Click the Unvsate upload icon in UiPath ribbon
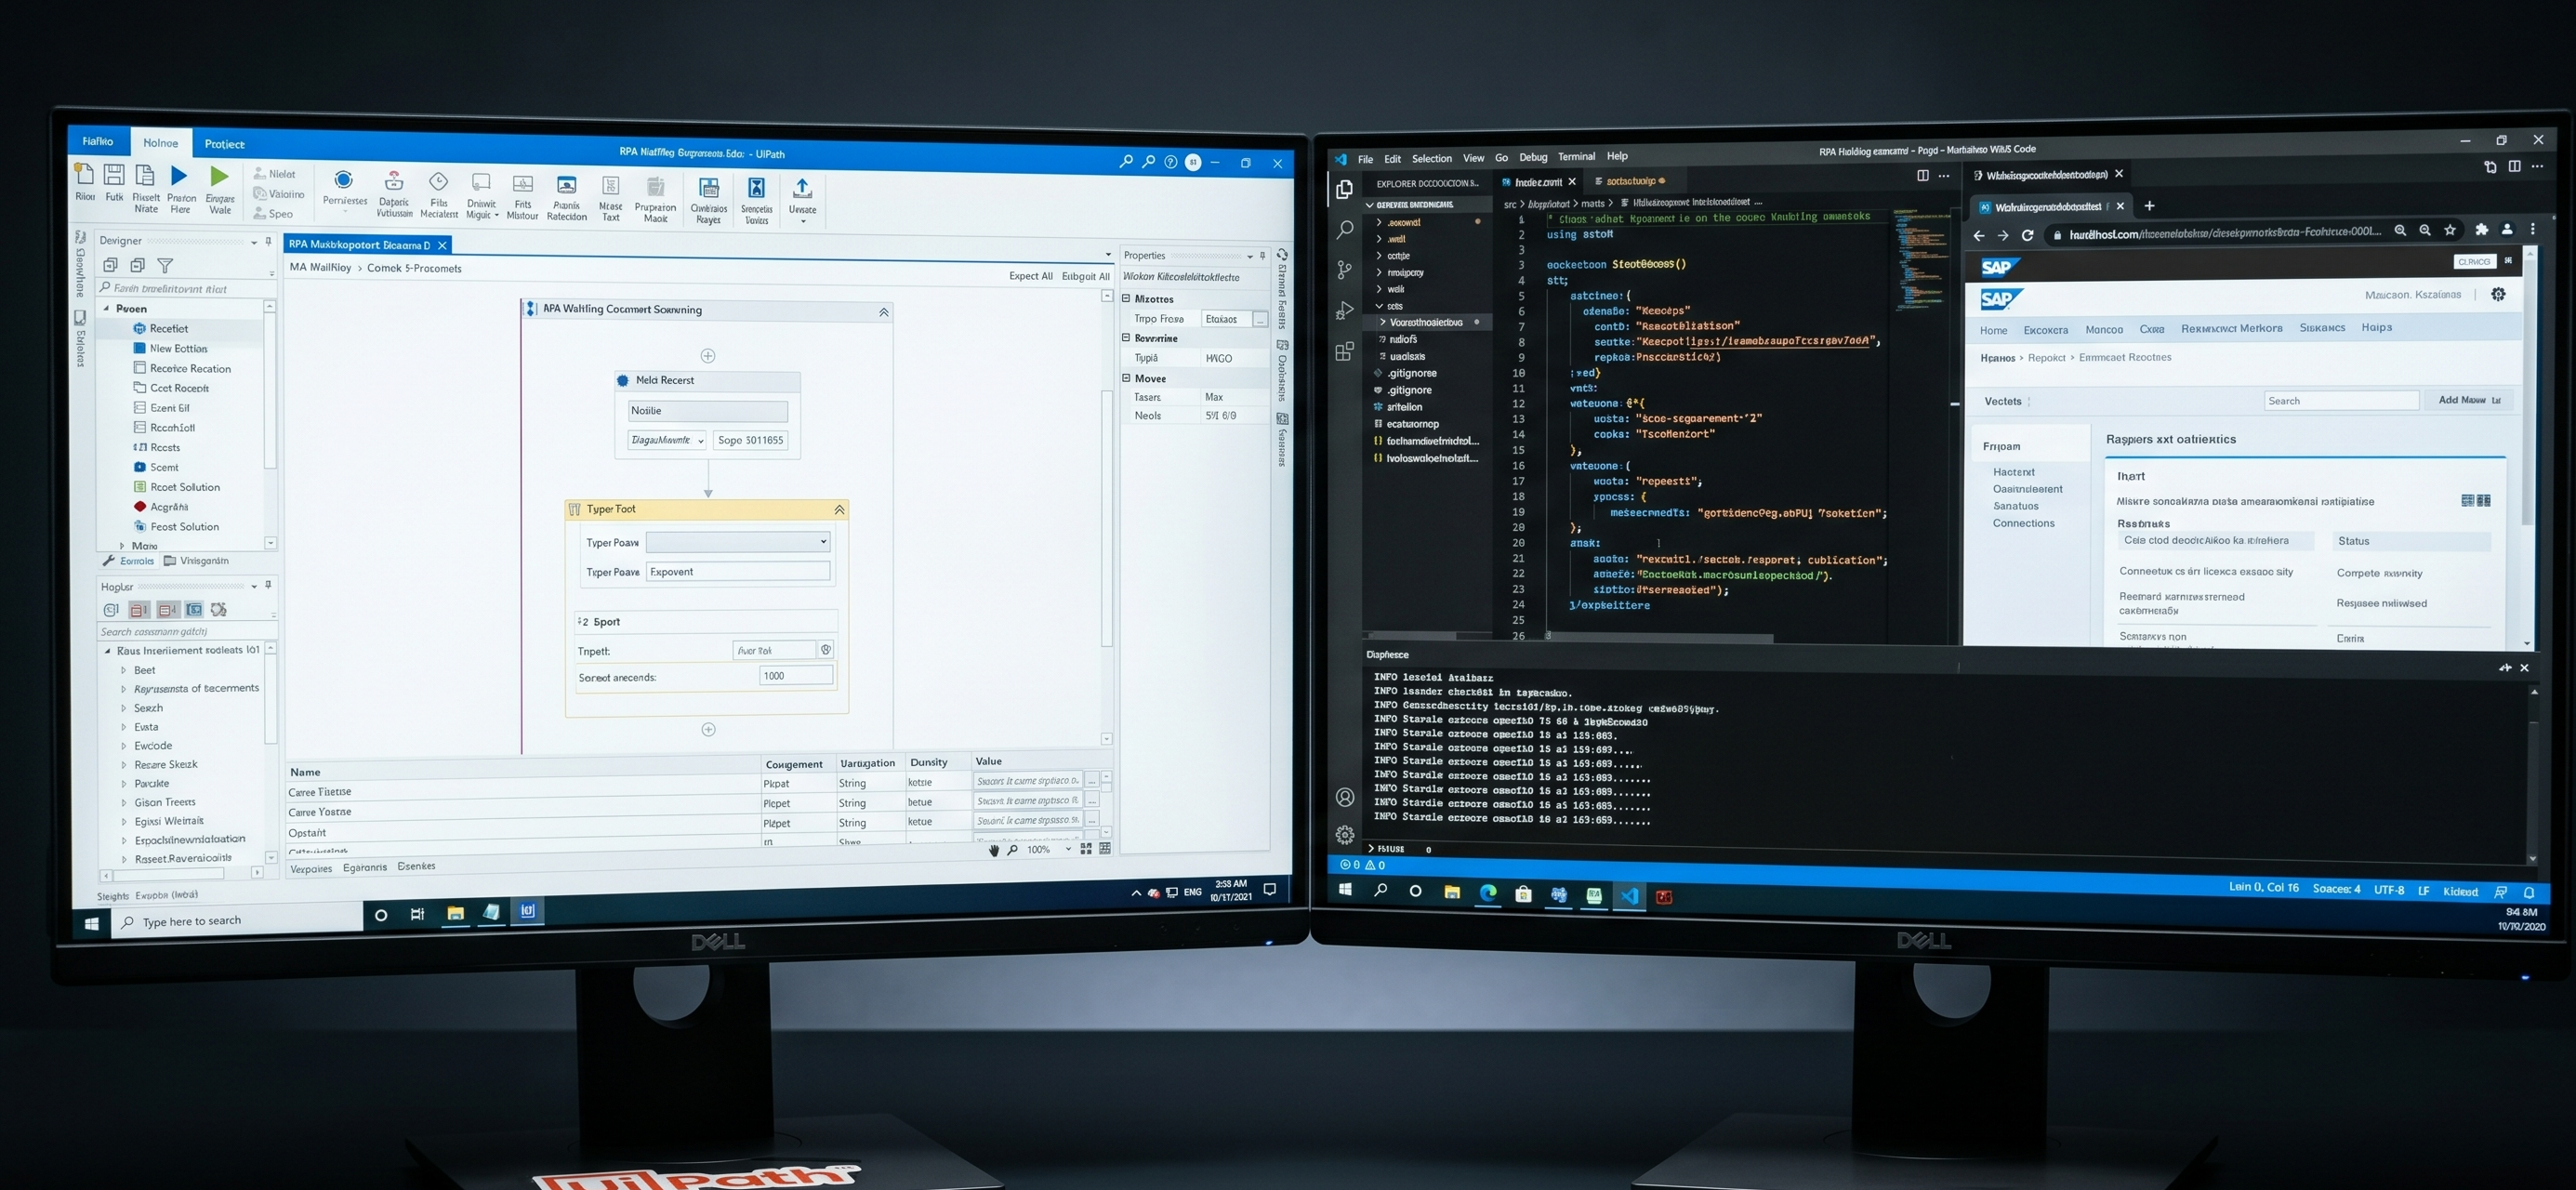Screen dimensions: 2576x1190 tap(802, 188)
